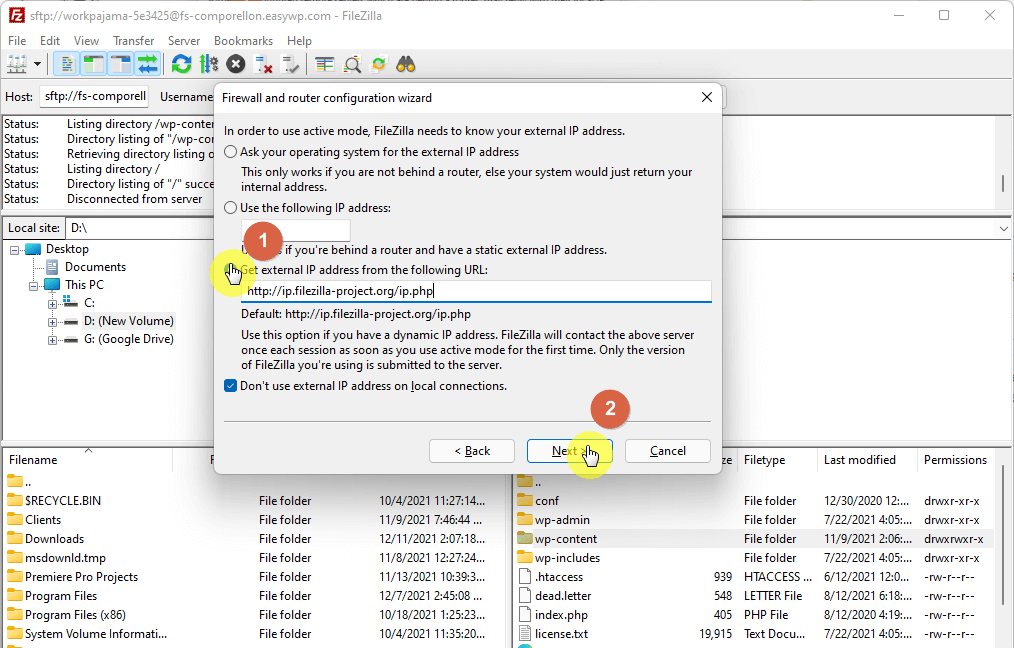Expand the G: (Google Drive) node
The image size is (1014, 648).
52,340
